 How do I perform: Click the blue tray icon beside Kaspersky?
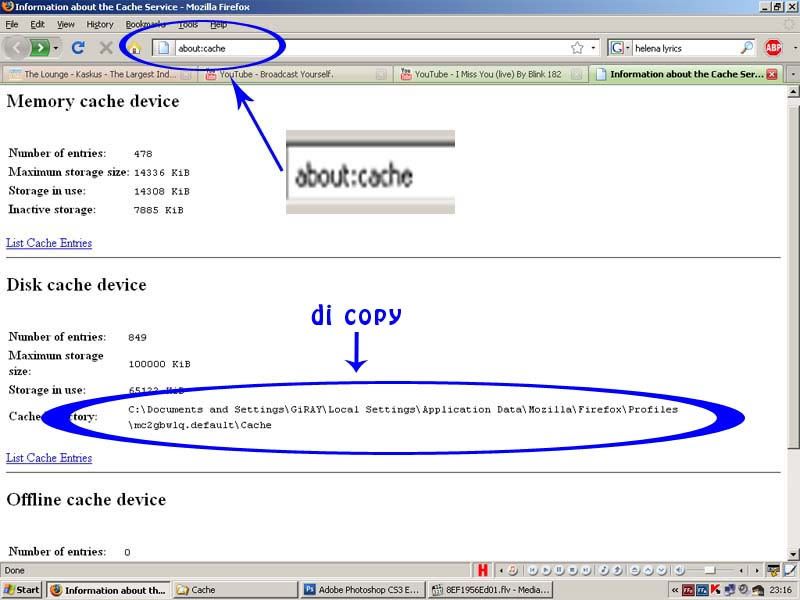pyautogui.click(x=702, y=590)
